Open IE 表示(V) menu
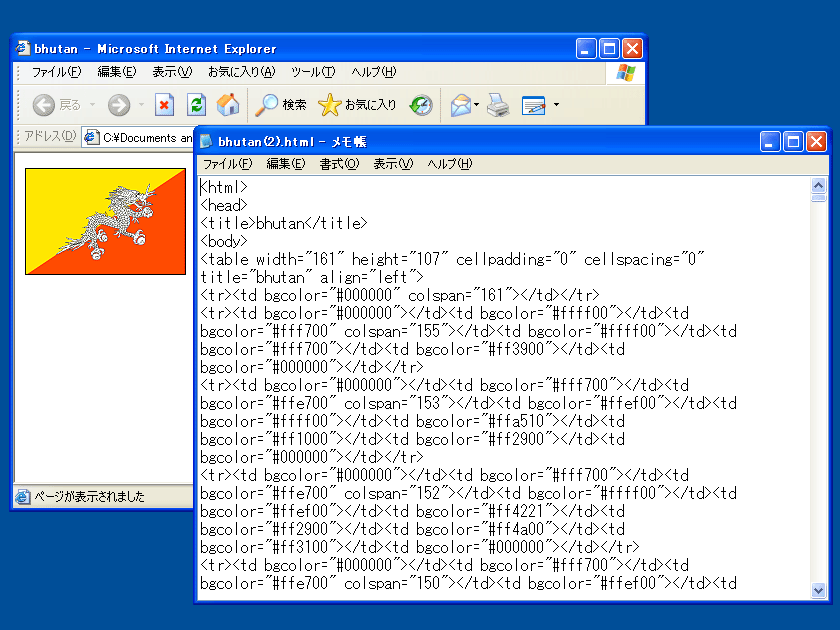840x630 pixels. click(x=172, y=72)
